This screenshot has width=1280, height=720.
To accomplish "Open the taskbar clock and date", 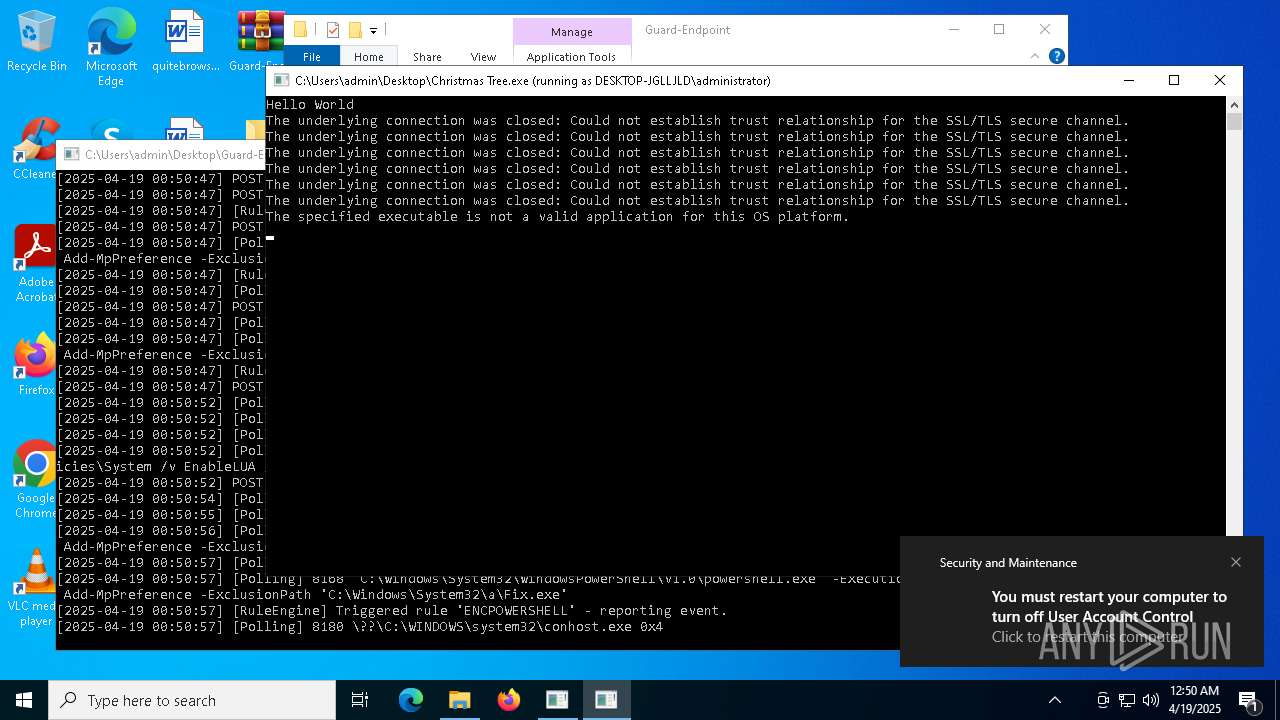I will pyautogui.click(x=1194, y=700).
